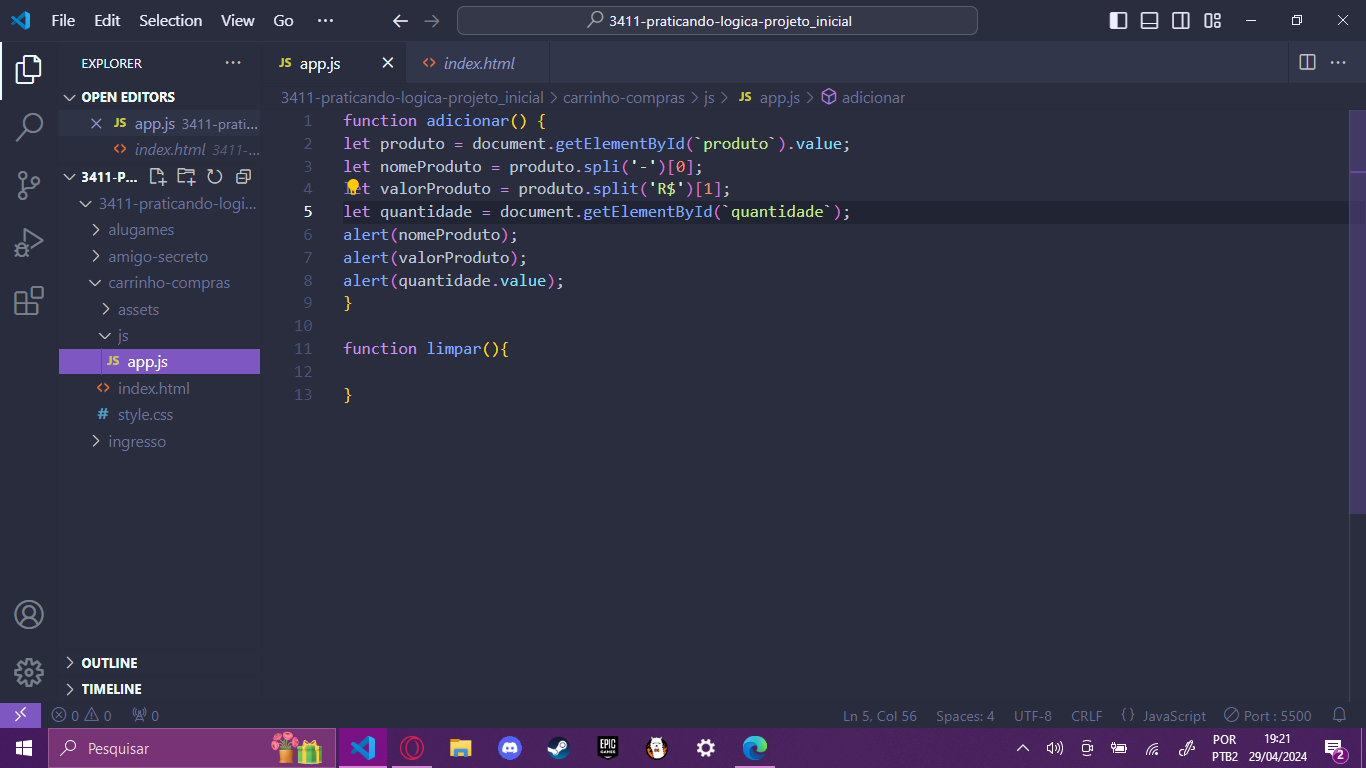Open the Selection menu
The height and width of the screenshot is (768, 1366).
pos(170,21)
